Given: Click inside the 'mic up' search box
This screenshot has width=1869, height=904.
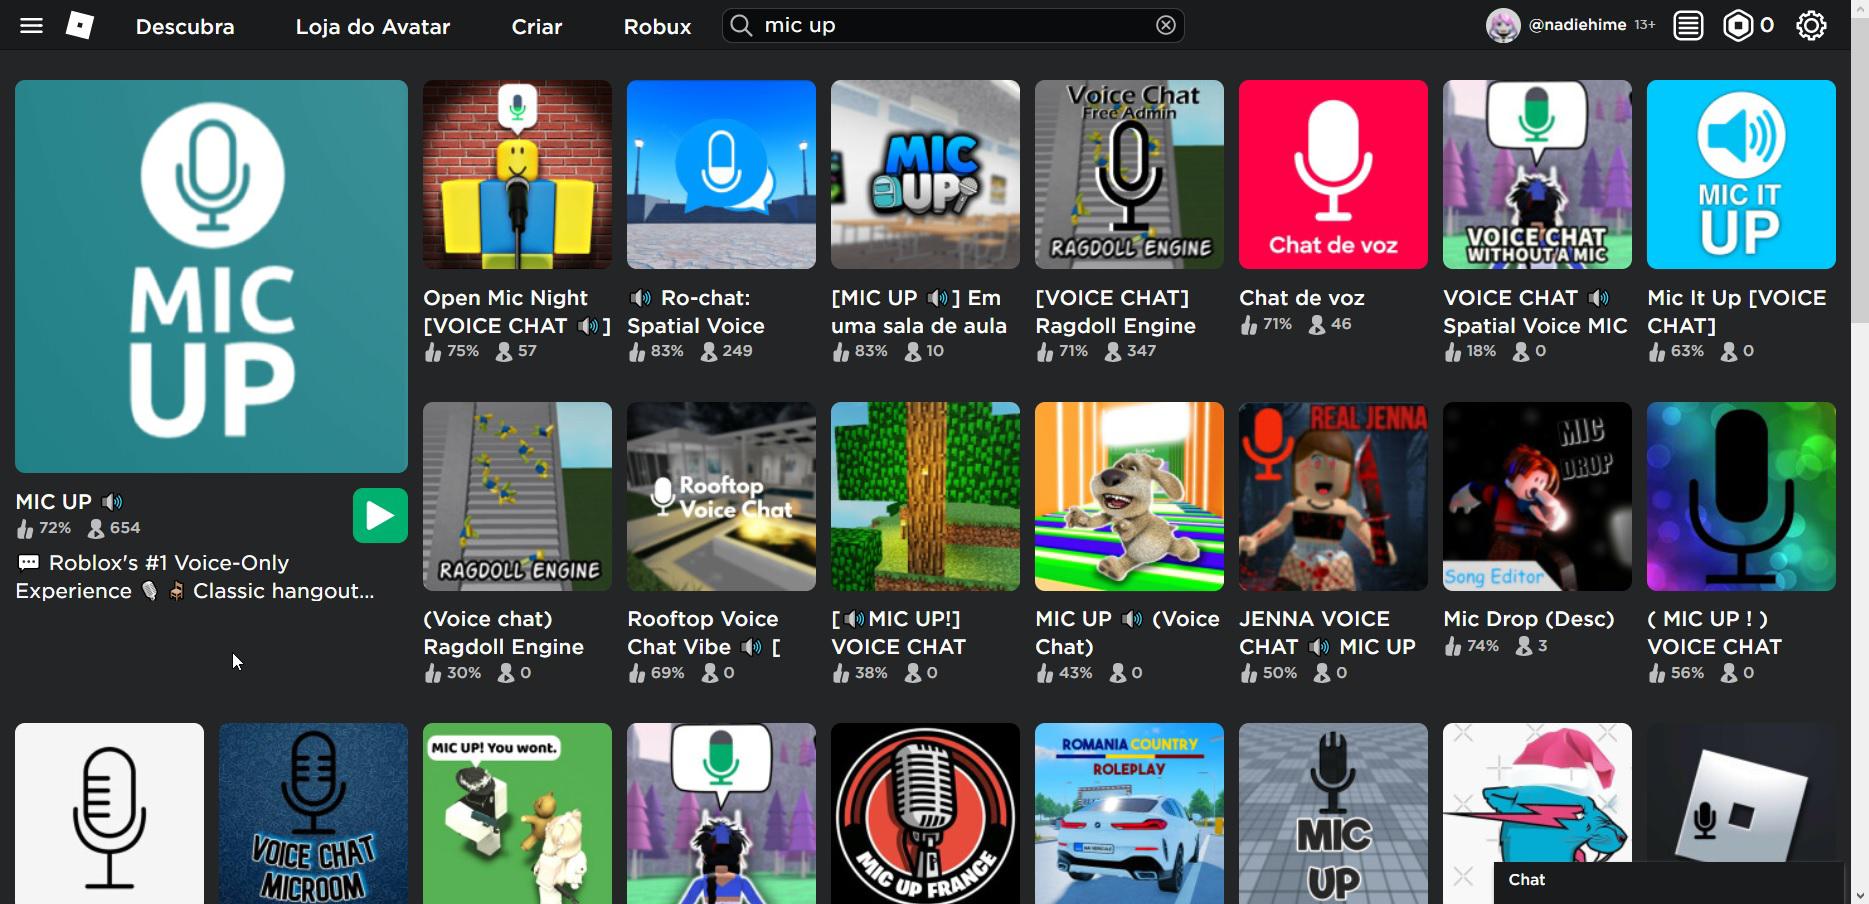Looking at the screenshot, I should 950,26.
